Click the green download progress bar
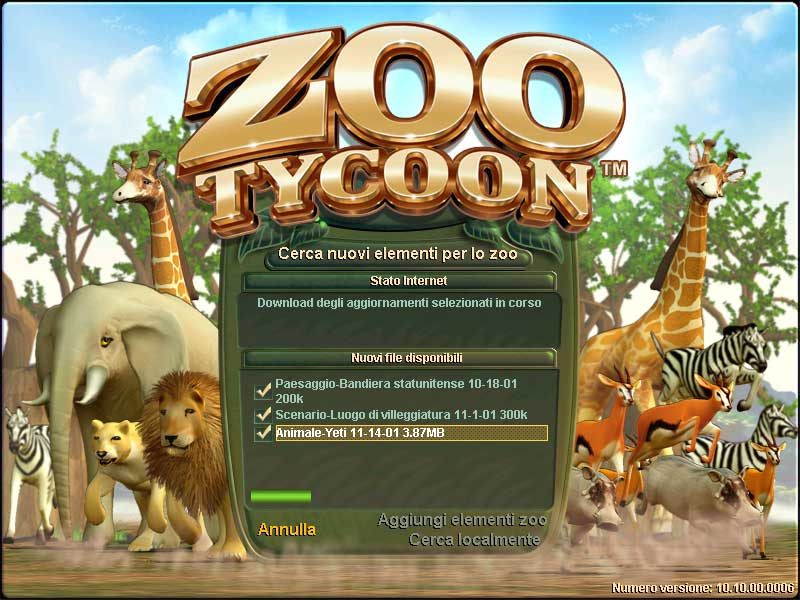 pyautogui.click(x=281, y=496)
